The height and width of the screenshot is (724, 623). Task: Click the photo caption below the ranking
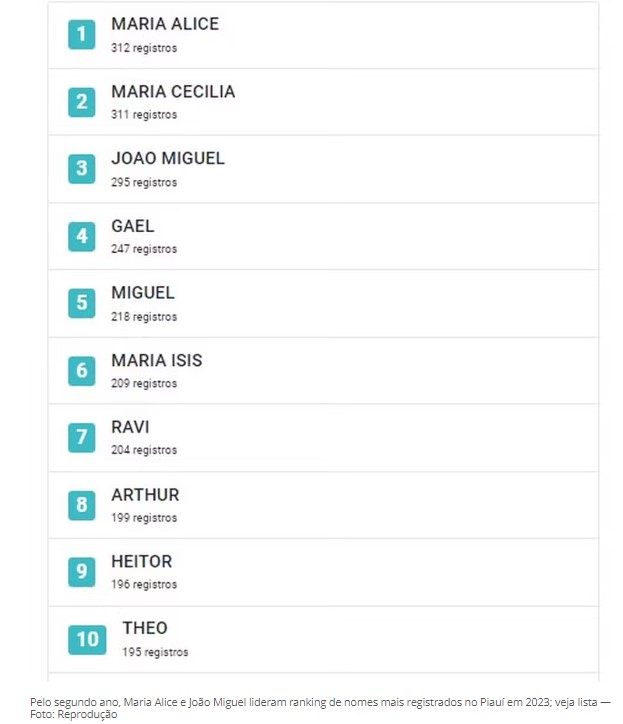319,708
